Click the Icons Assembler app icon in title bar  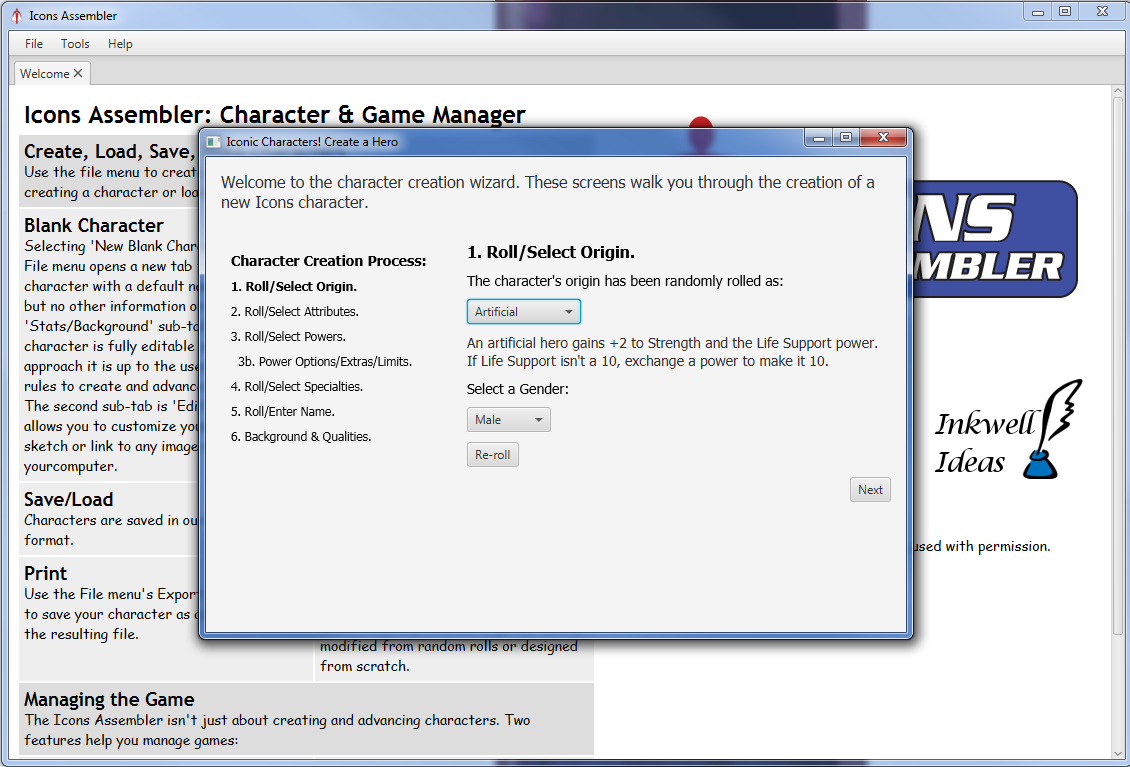[x=16, y=16]
